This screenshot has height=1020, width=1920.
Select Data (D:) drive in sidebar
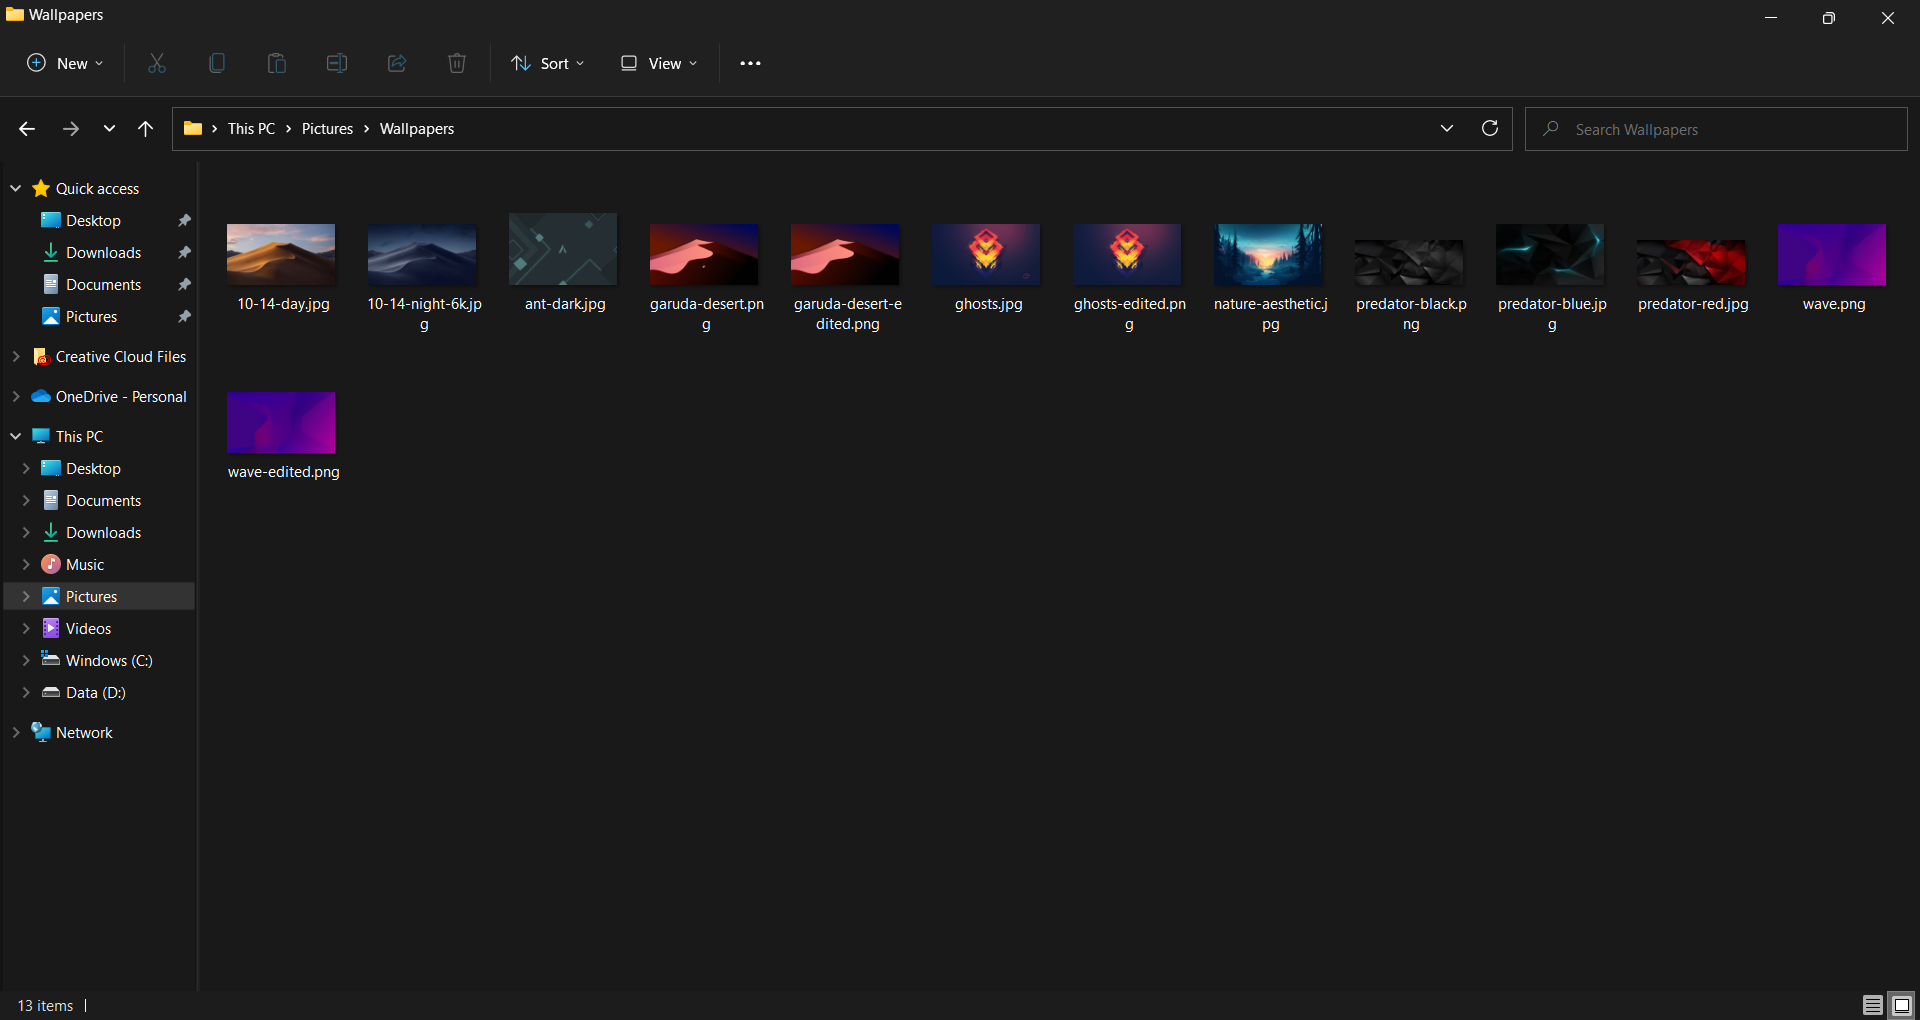[x=95, y=692]
